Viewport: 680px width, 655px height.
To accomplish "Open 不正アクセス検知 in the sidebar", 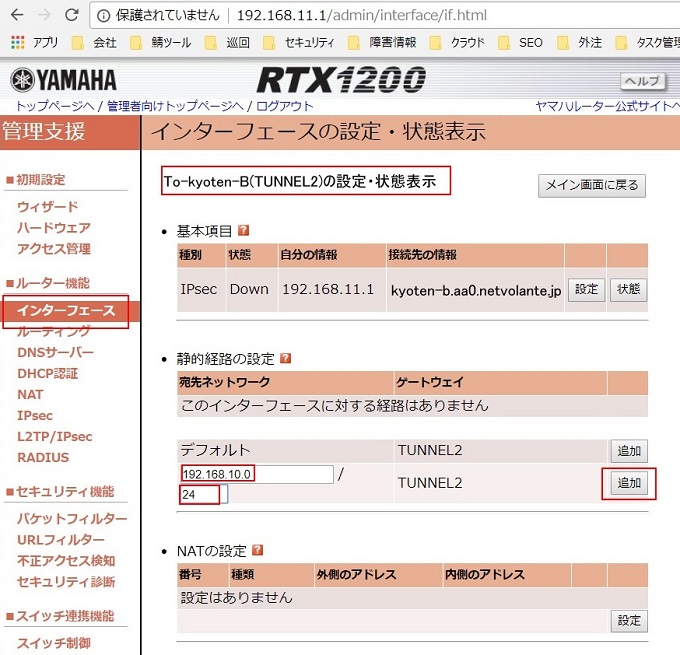I will click(x=66, y=561).
